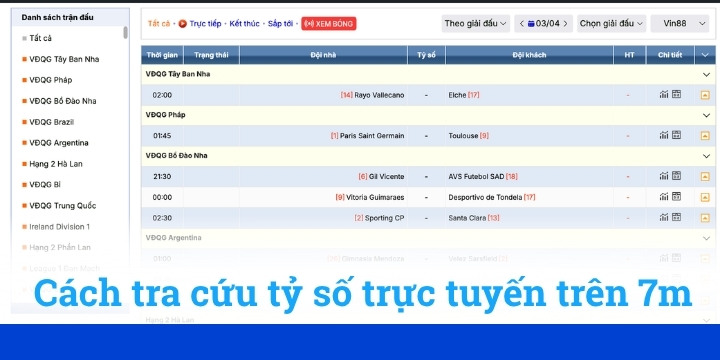
Task: Open Paris Saint Germain team link
Action: tap(372, 136)
